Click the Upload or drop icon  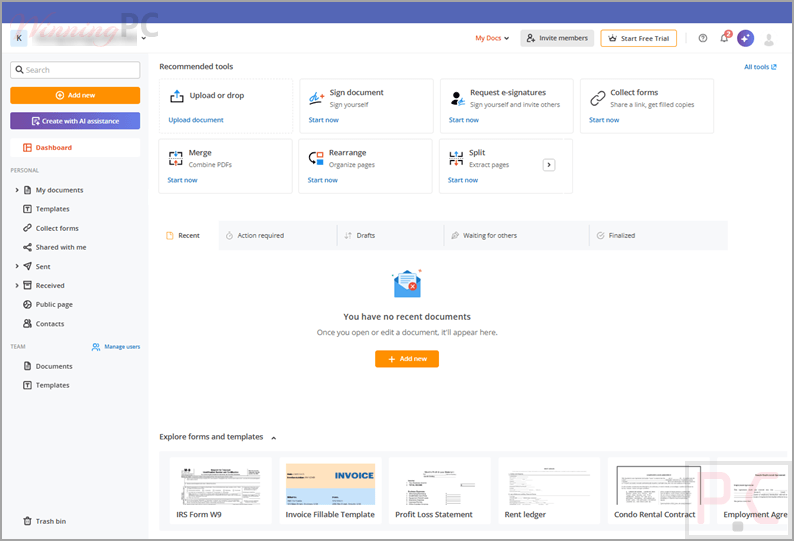(177, 96)
